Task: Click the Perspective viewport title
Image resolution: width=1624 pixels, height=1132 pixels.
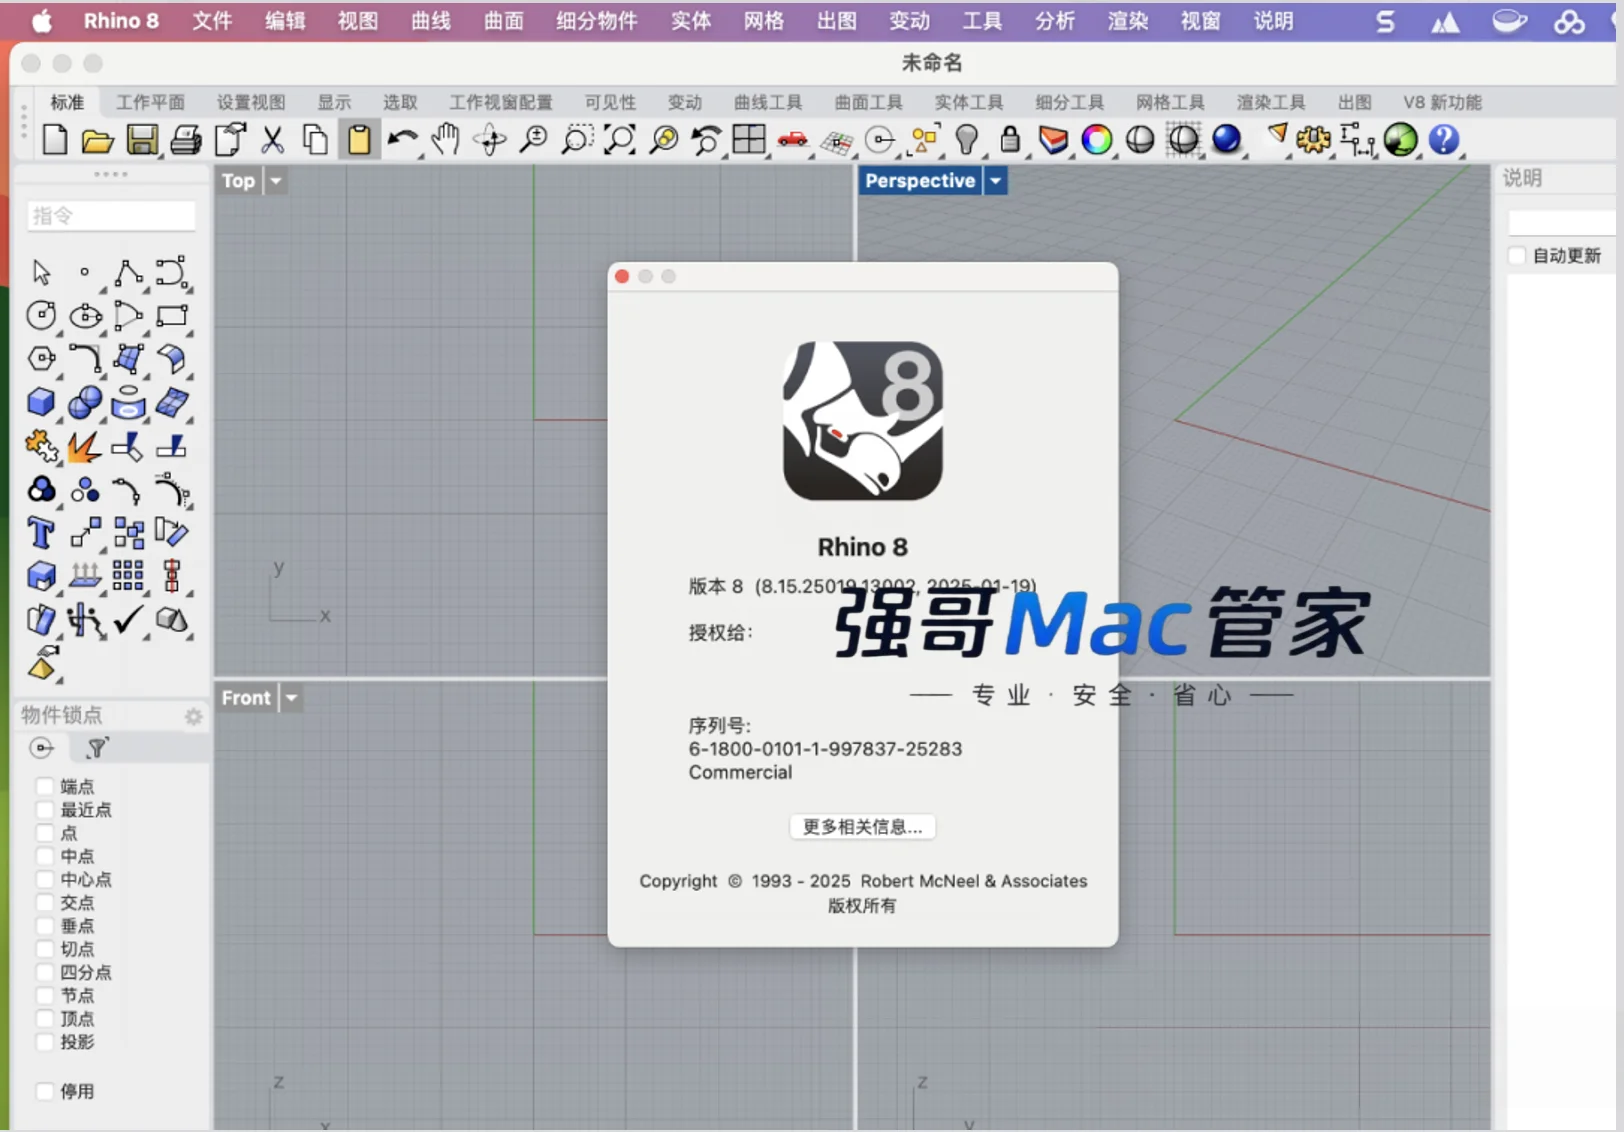Action: (920, 181)
